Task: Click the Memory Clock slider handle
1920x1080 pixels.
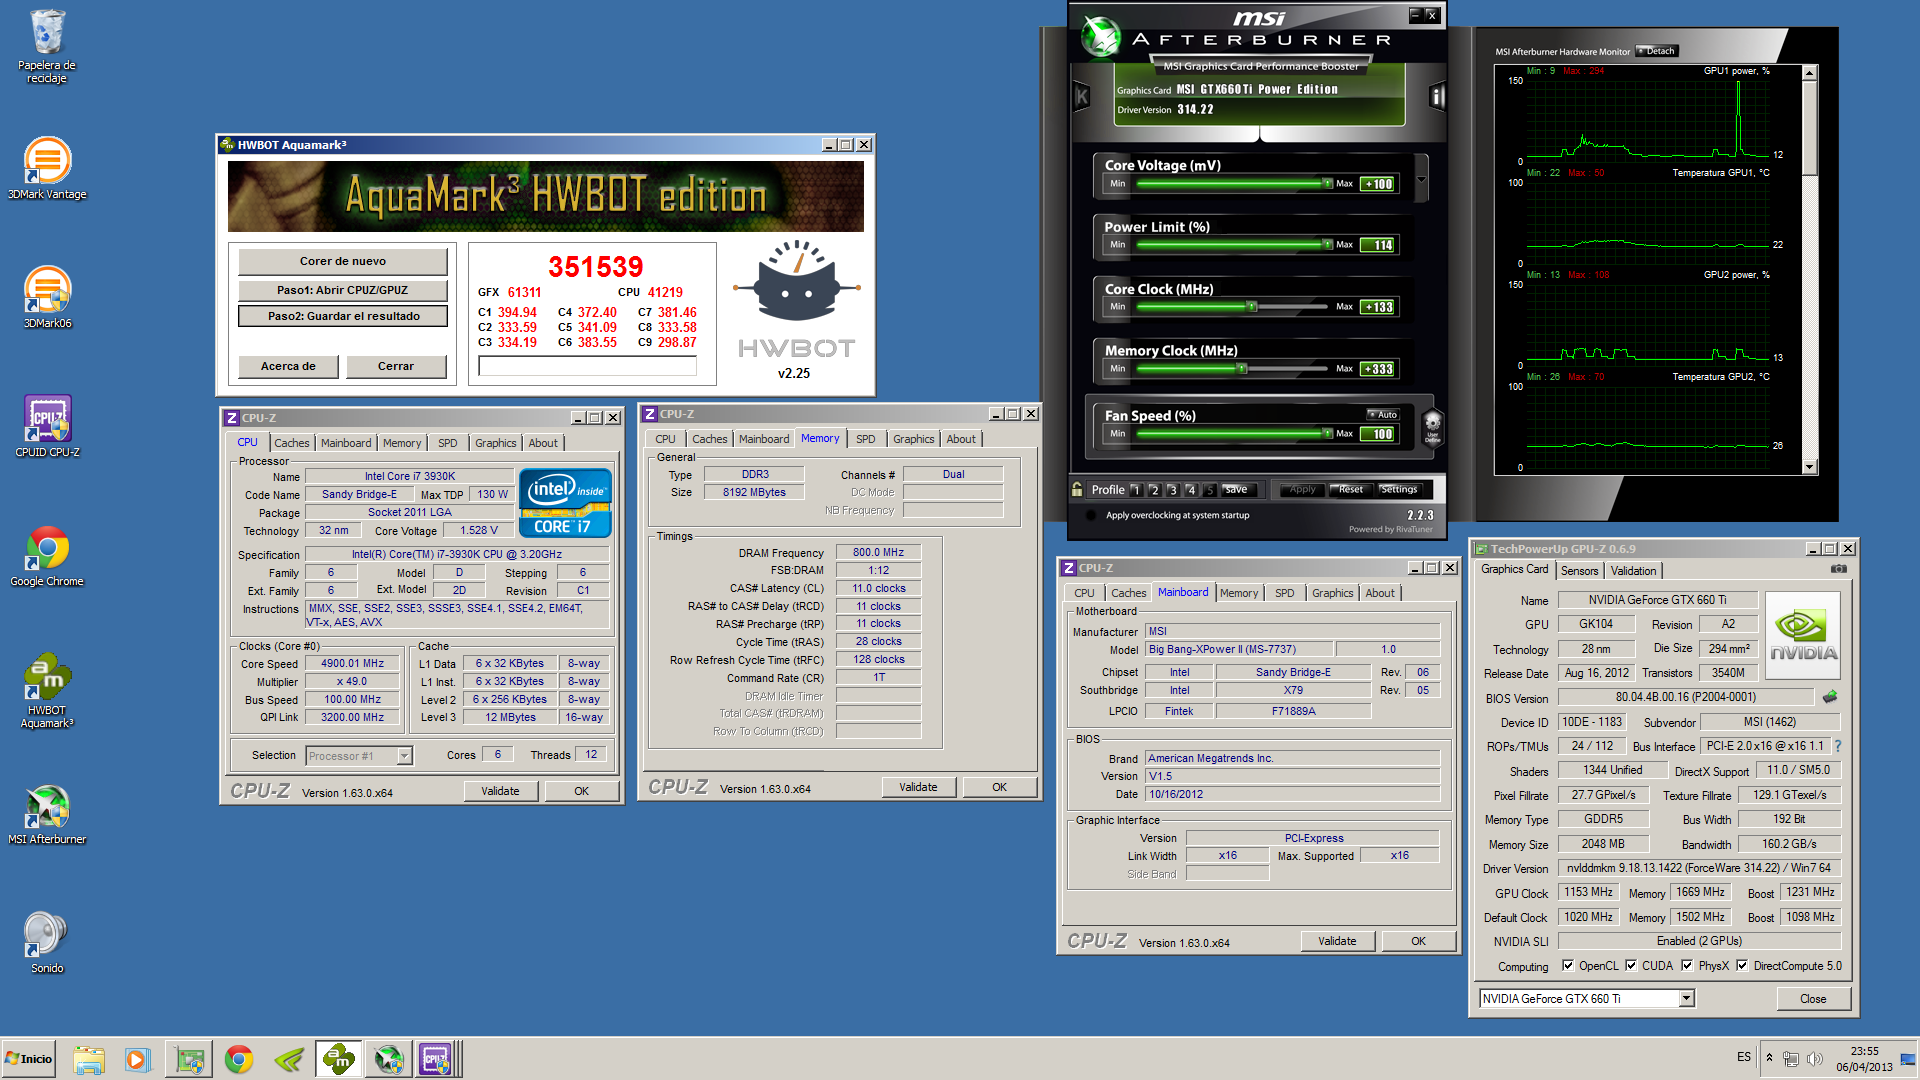Action: point(1241,369)
